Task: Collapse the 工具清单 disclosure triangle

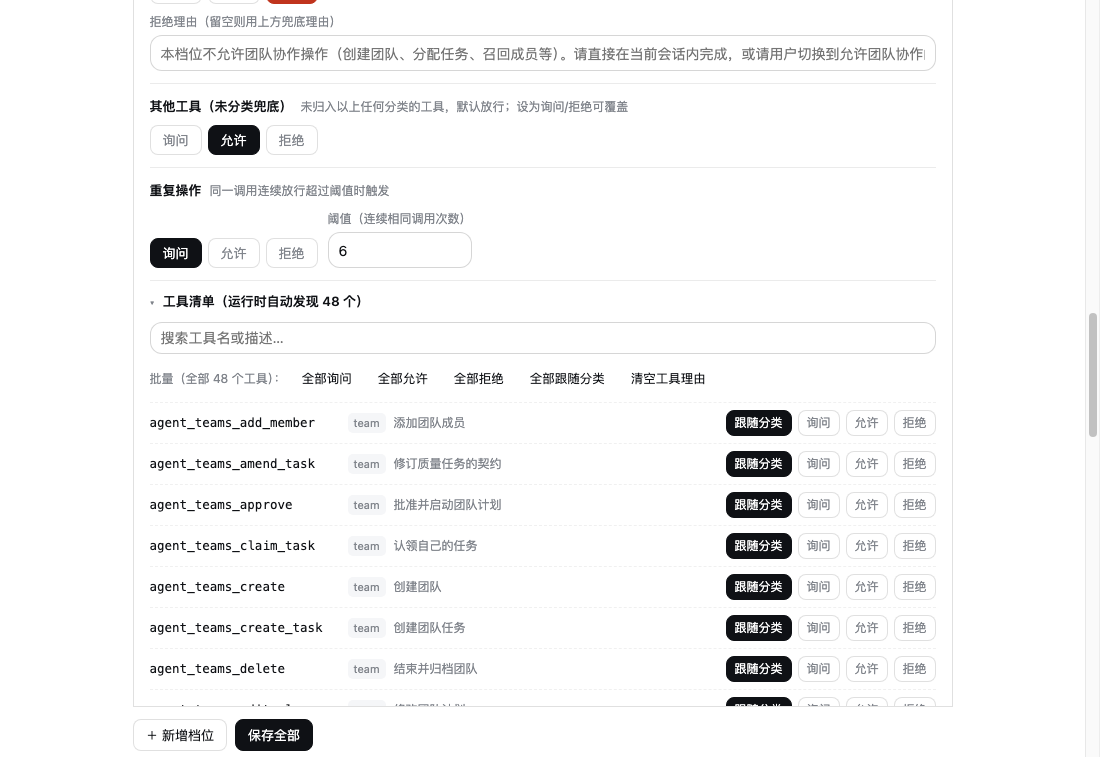Action: pos(152,302)
